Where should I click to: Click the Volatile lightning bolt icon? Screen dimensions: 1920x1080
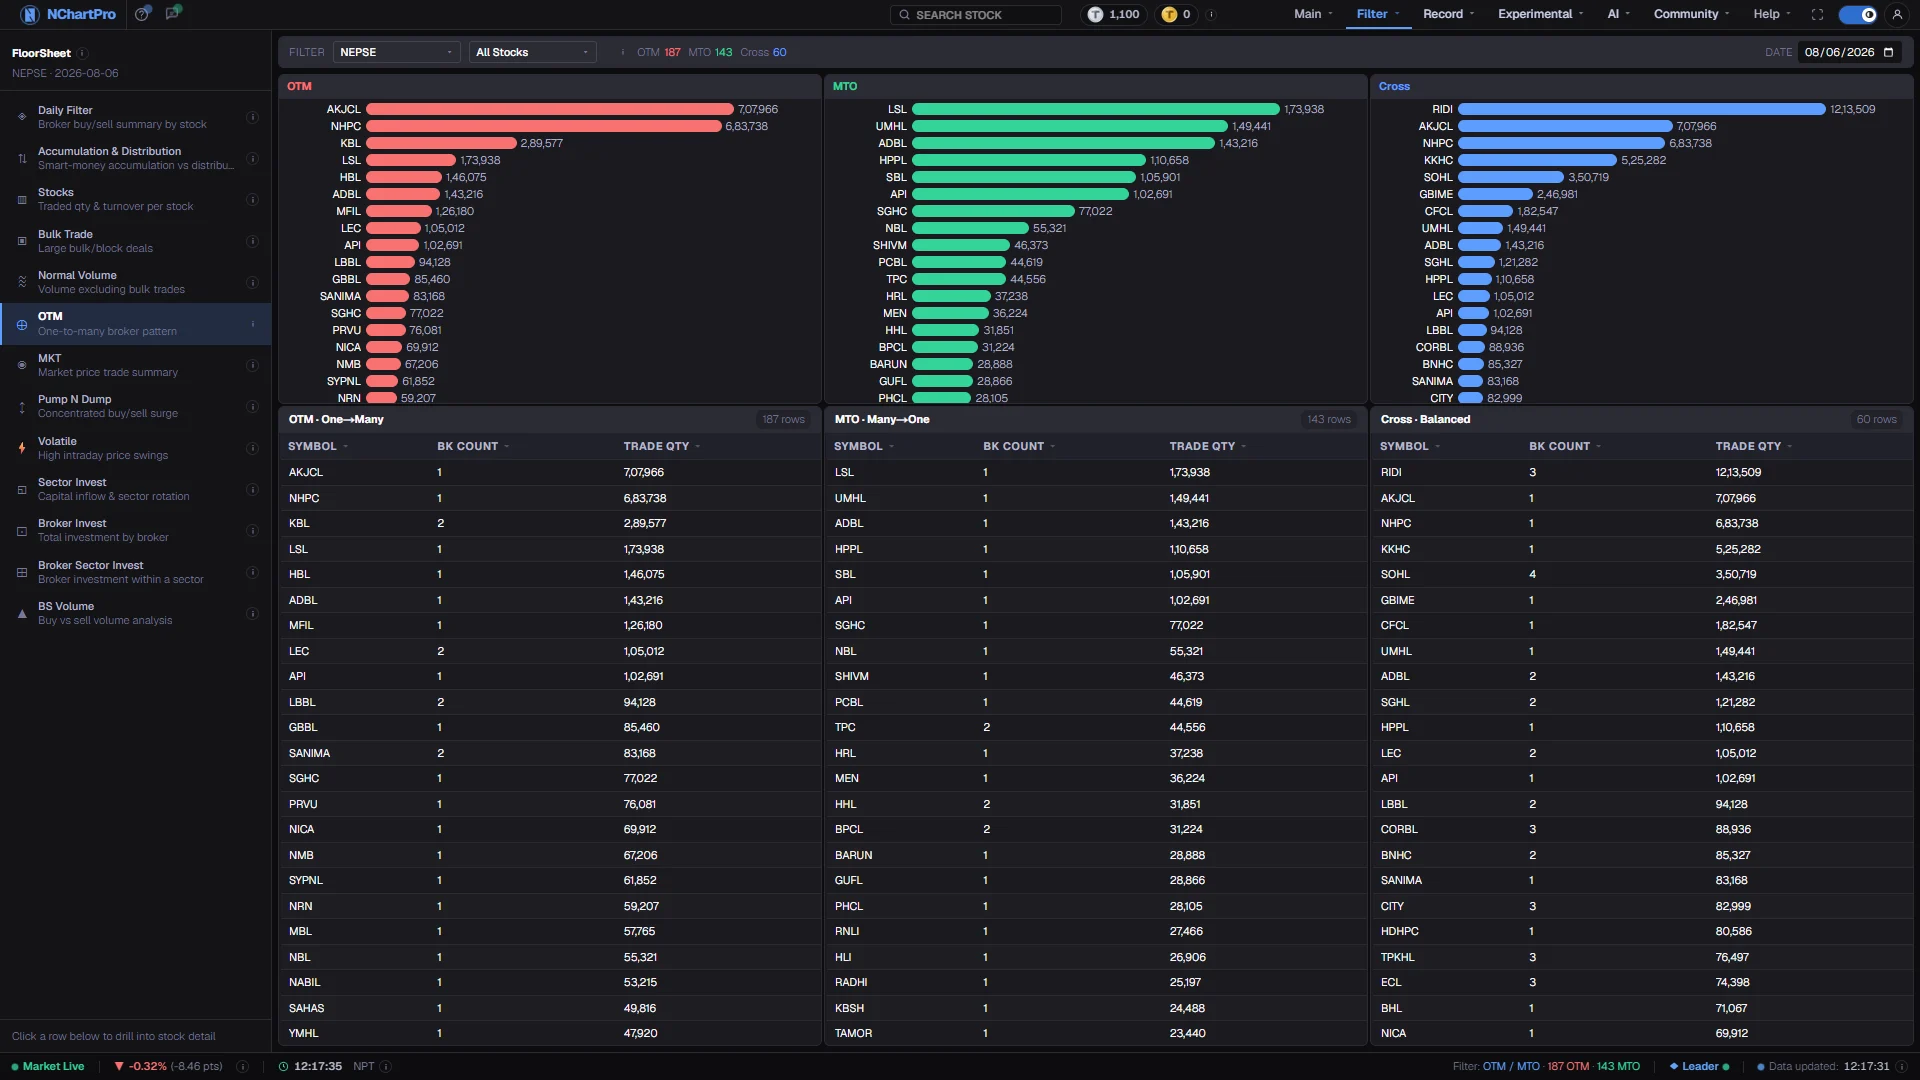(22, 448)
